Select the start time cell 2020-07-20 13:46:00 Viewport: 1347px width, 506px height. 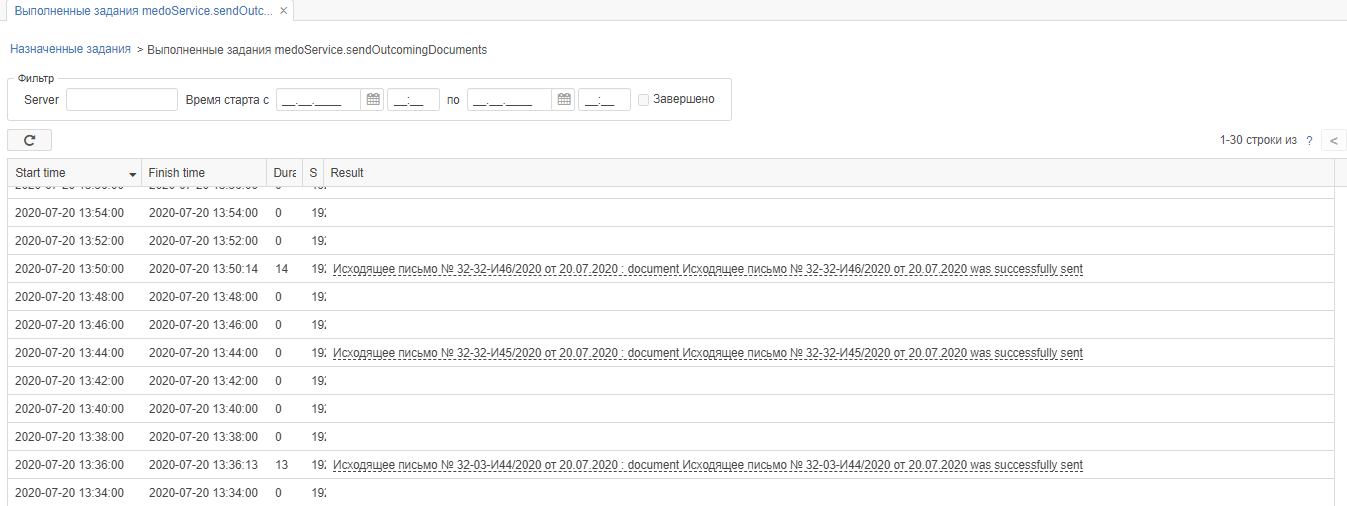[x=70, y=325]
